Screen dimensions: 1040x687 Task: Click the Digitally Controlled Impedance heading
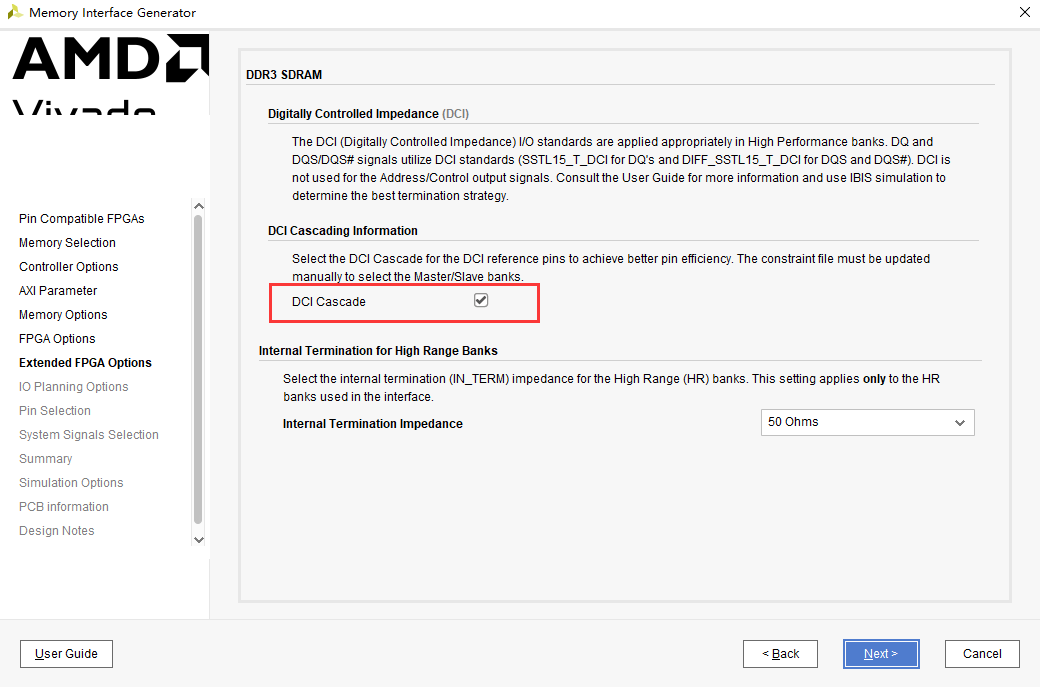coord(368,114)
